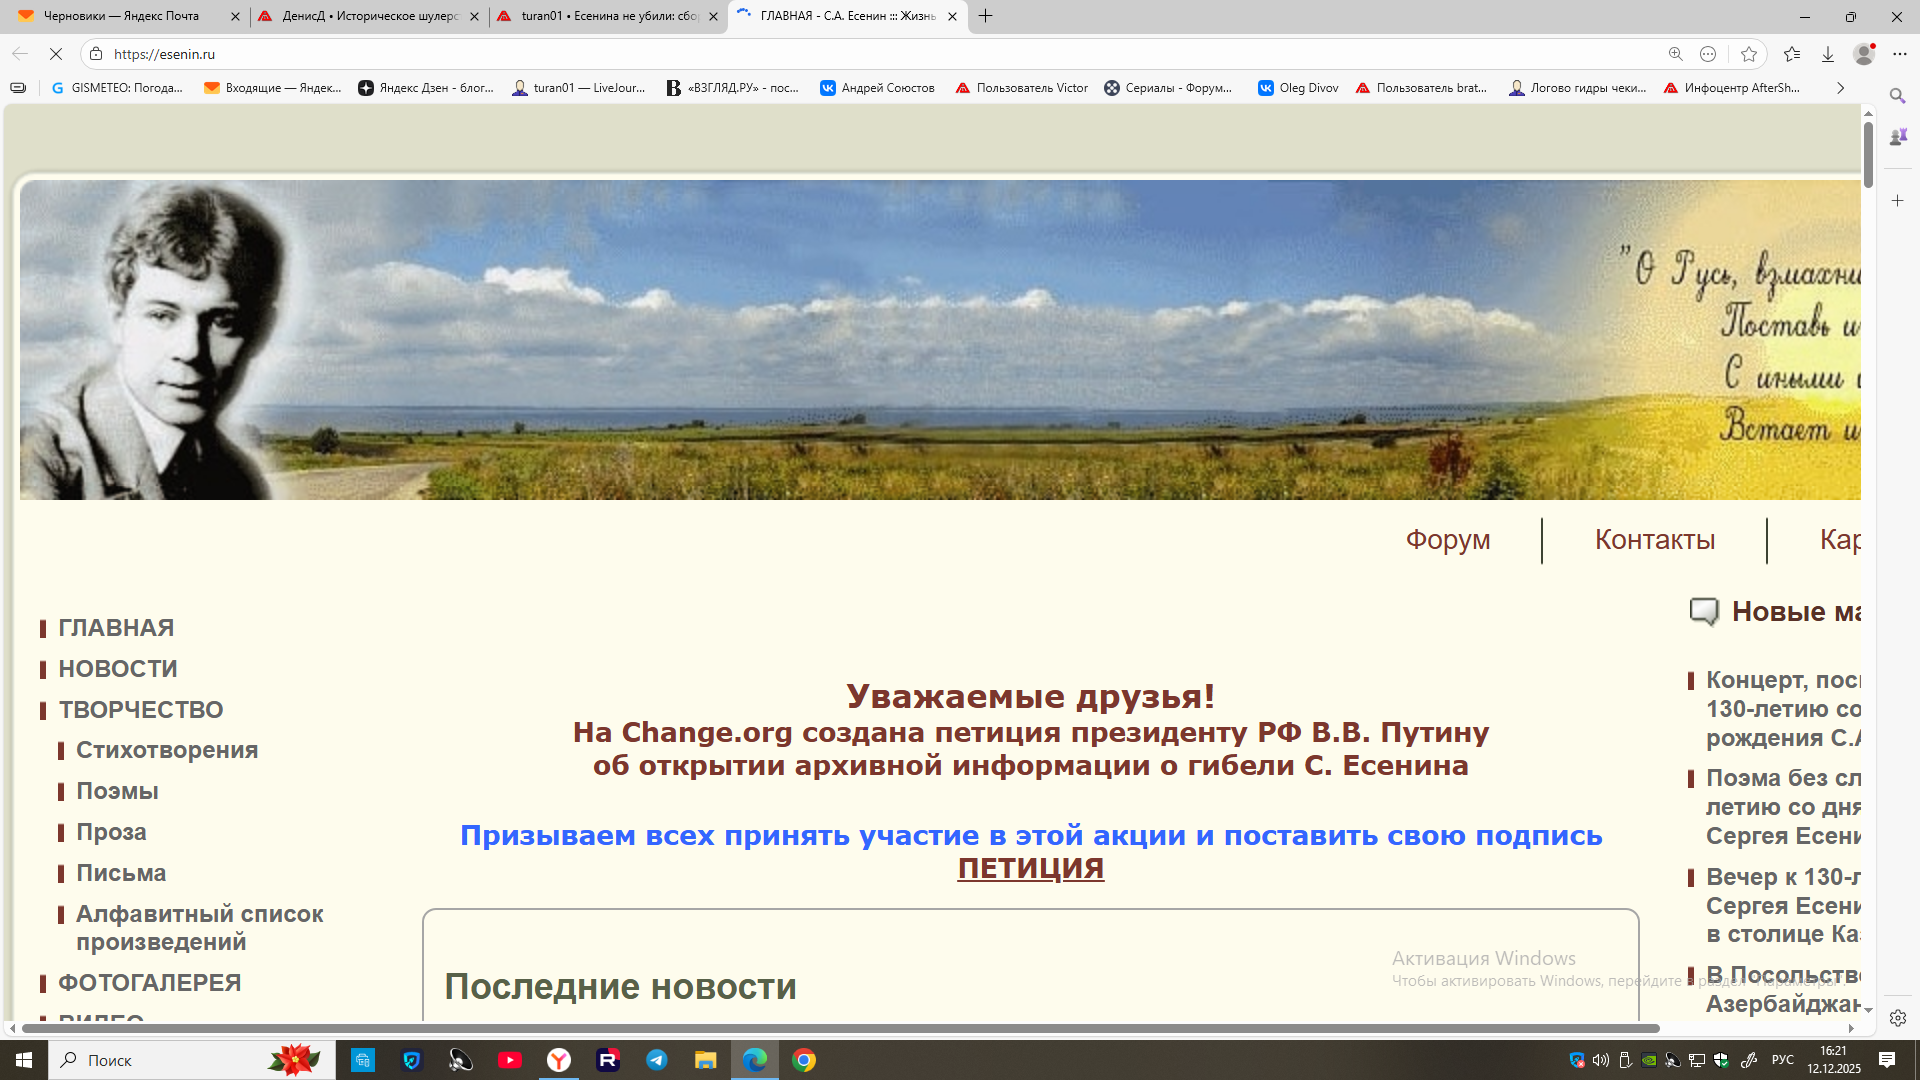Switch to the turan01 Есенина tab

pyautogui.click(x=608, y=16)
